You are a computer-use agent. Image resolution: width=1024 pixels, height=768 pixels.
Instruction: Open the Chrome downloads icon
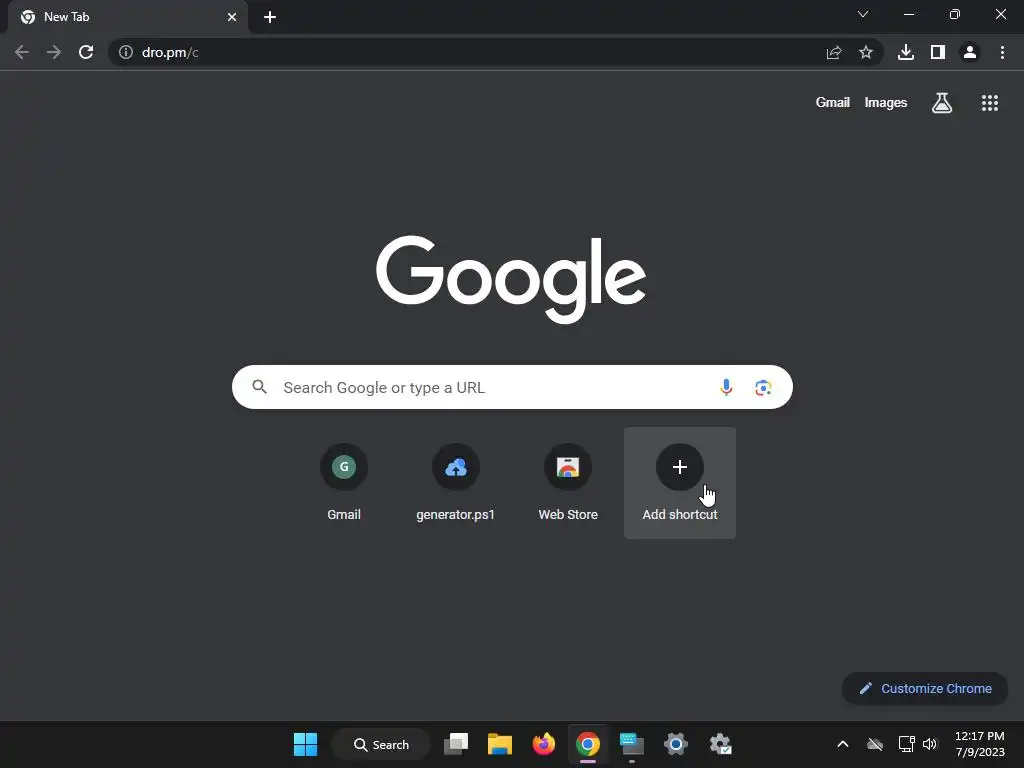coord(906,52)
